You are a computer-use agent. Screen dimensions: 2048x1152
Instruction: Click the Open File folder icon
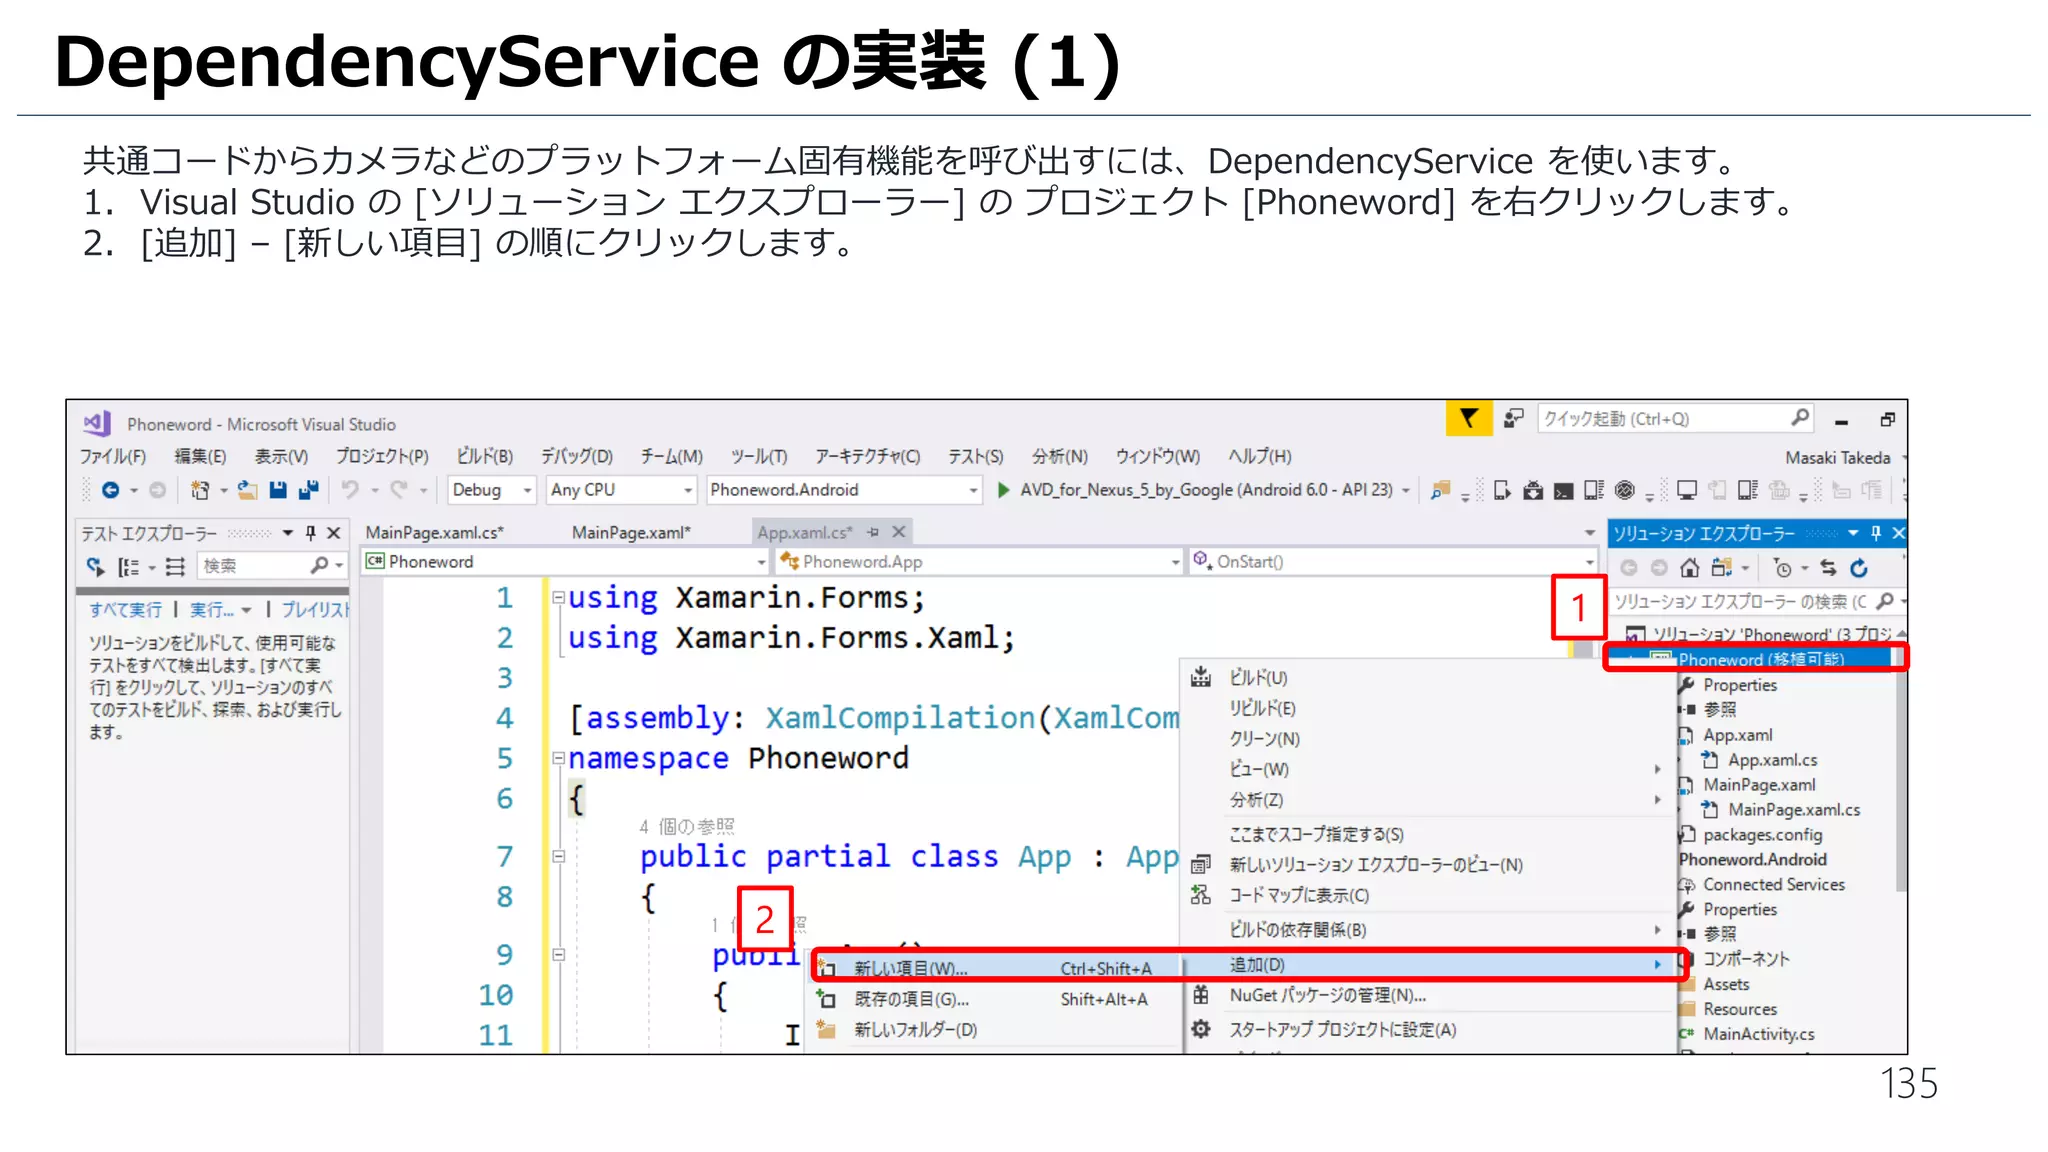pyautogui.click(x=247, y=490)
